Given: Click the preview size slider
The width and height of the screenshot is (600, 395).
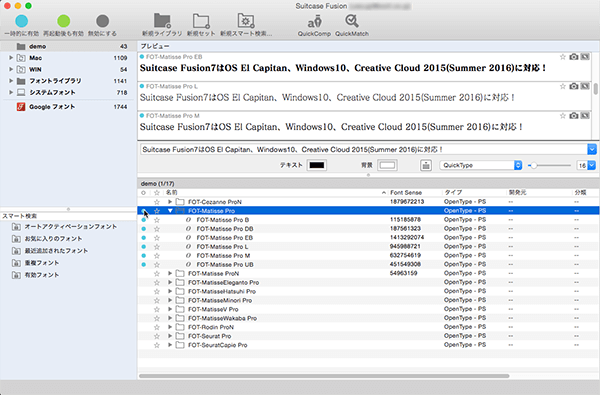Looking at the screenshot, I should click(x=550, y=165).
